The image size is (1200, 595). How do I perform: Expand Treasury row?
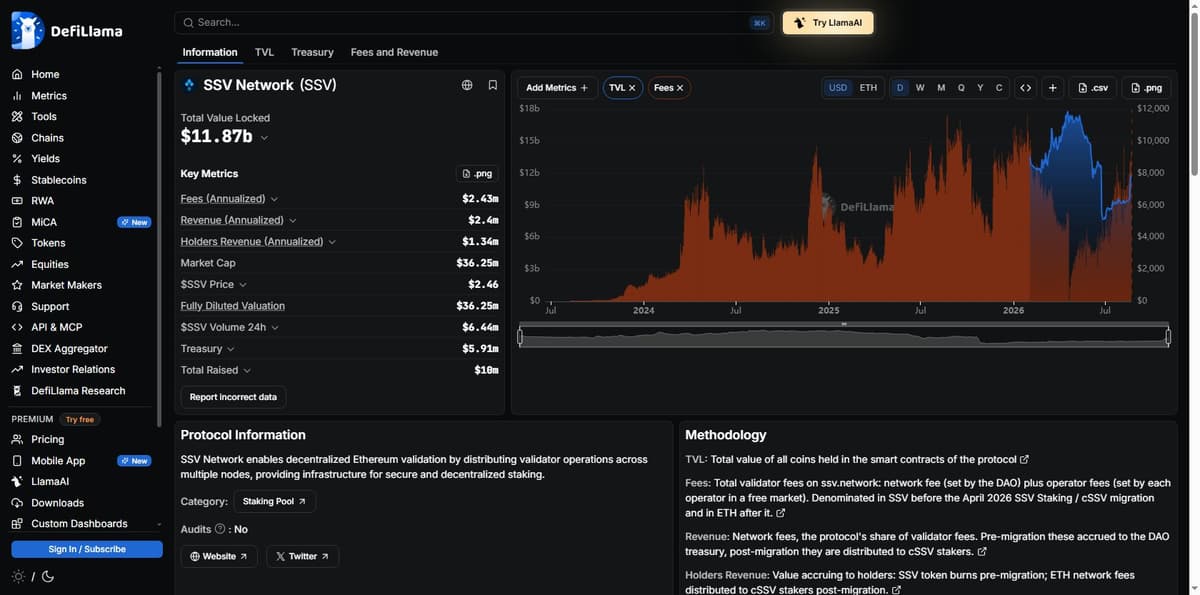(x=230, y=349)
